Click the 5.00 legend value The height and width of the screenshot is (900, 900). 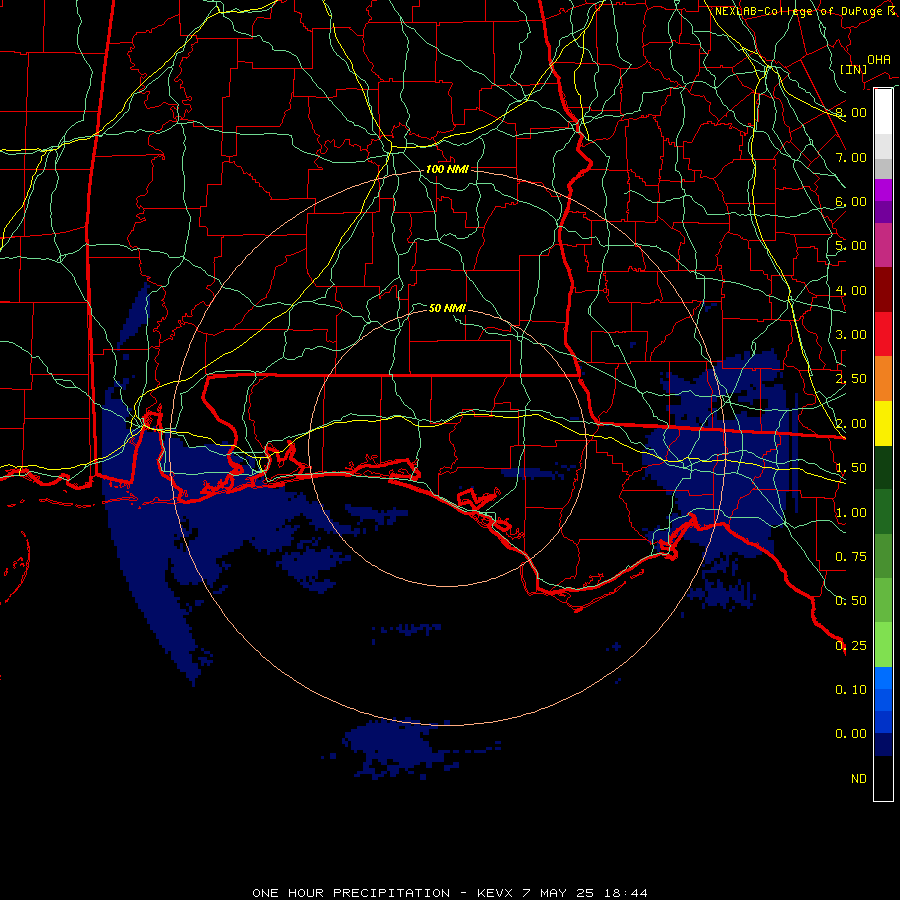[851, 246]
